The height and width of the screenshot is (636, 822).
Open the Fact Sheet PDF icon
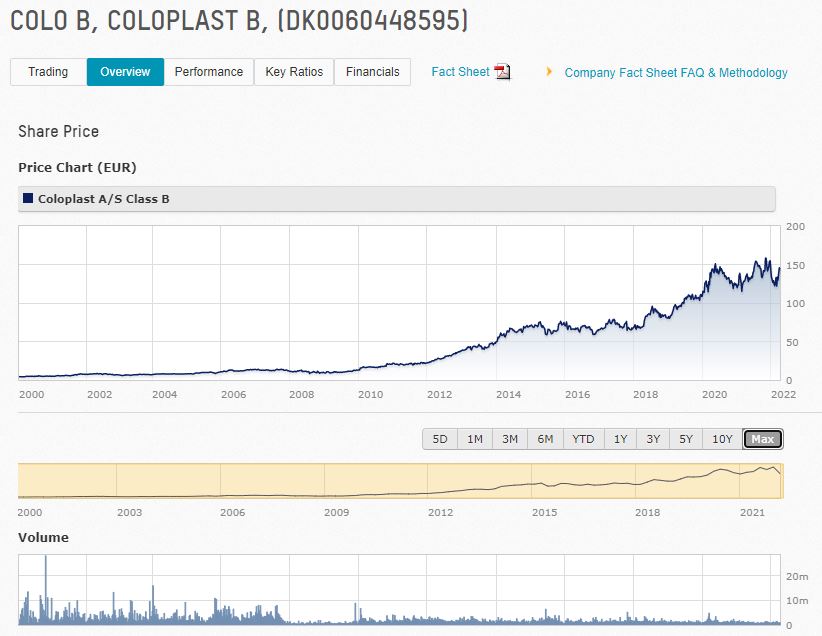click(x=502, y=72)
